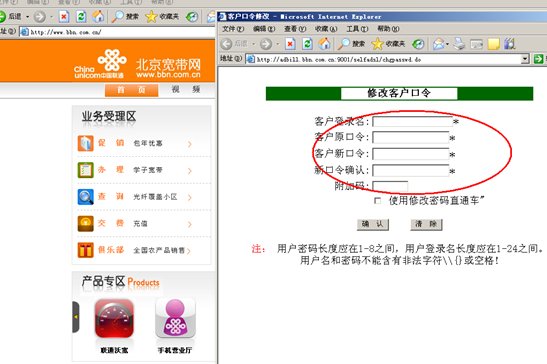Open the 帮助(H) menu
Image resolution: width=547 pixels, height=364 pixels.
click(x=388, y=29)
